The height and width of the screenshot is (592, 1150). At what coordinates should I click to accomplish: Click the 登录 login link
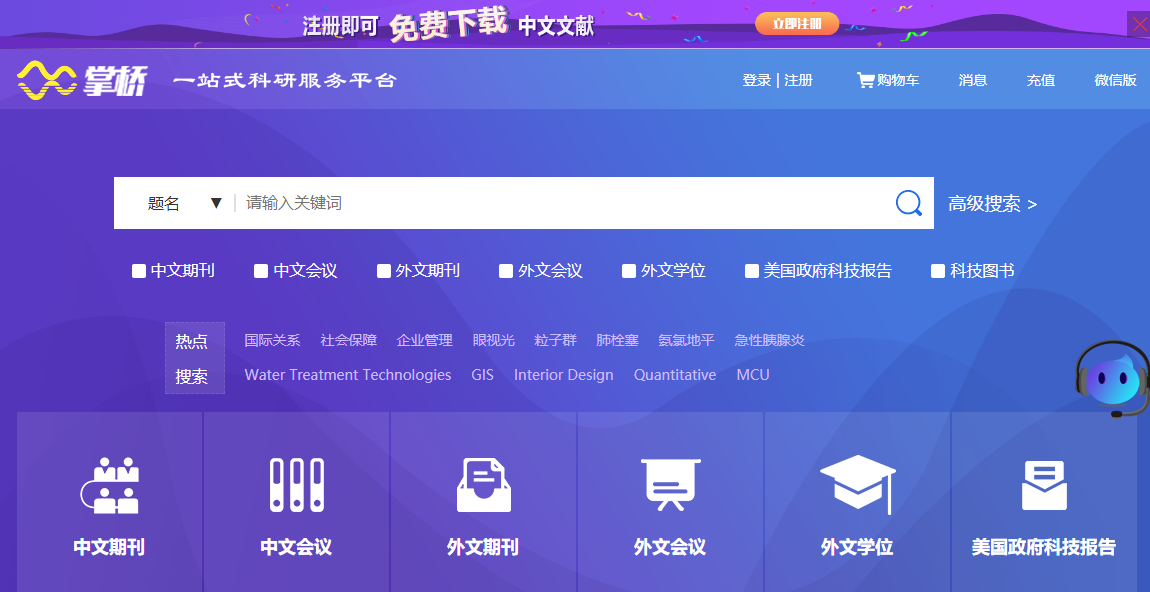[x=757, y=80]
